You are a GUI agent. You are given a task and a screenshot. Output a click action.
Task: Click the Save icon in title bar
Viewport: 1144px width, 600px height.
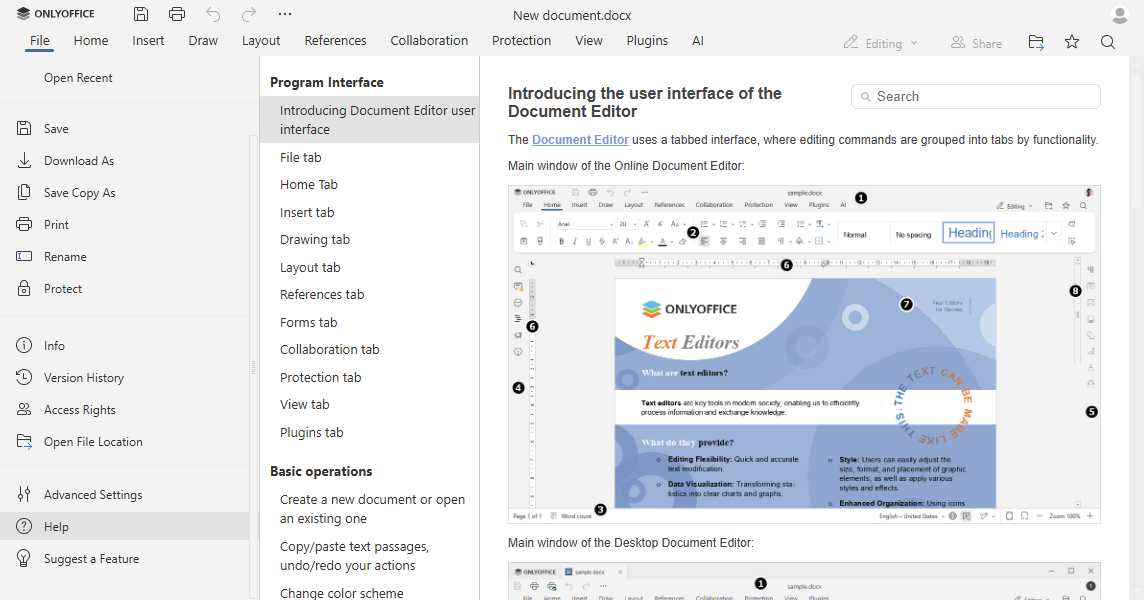pyautogui.click(x=141, y=14)
